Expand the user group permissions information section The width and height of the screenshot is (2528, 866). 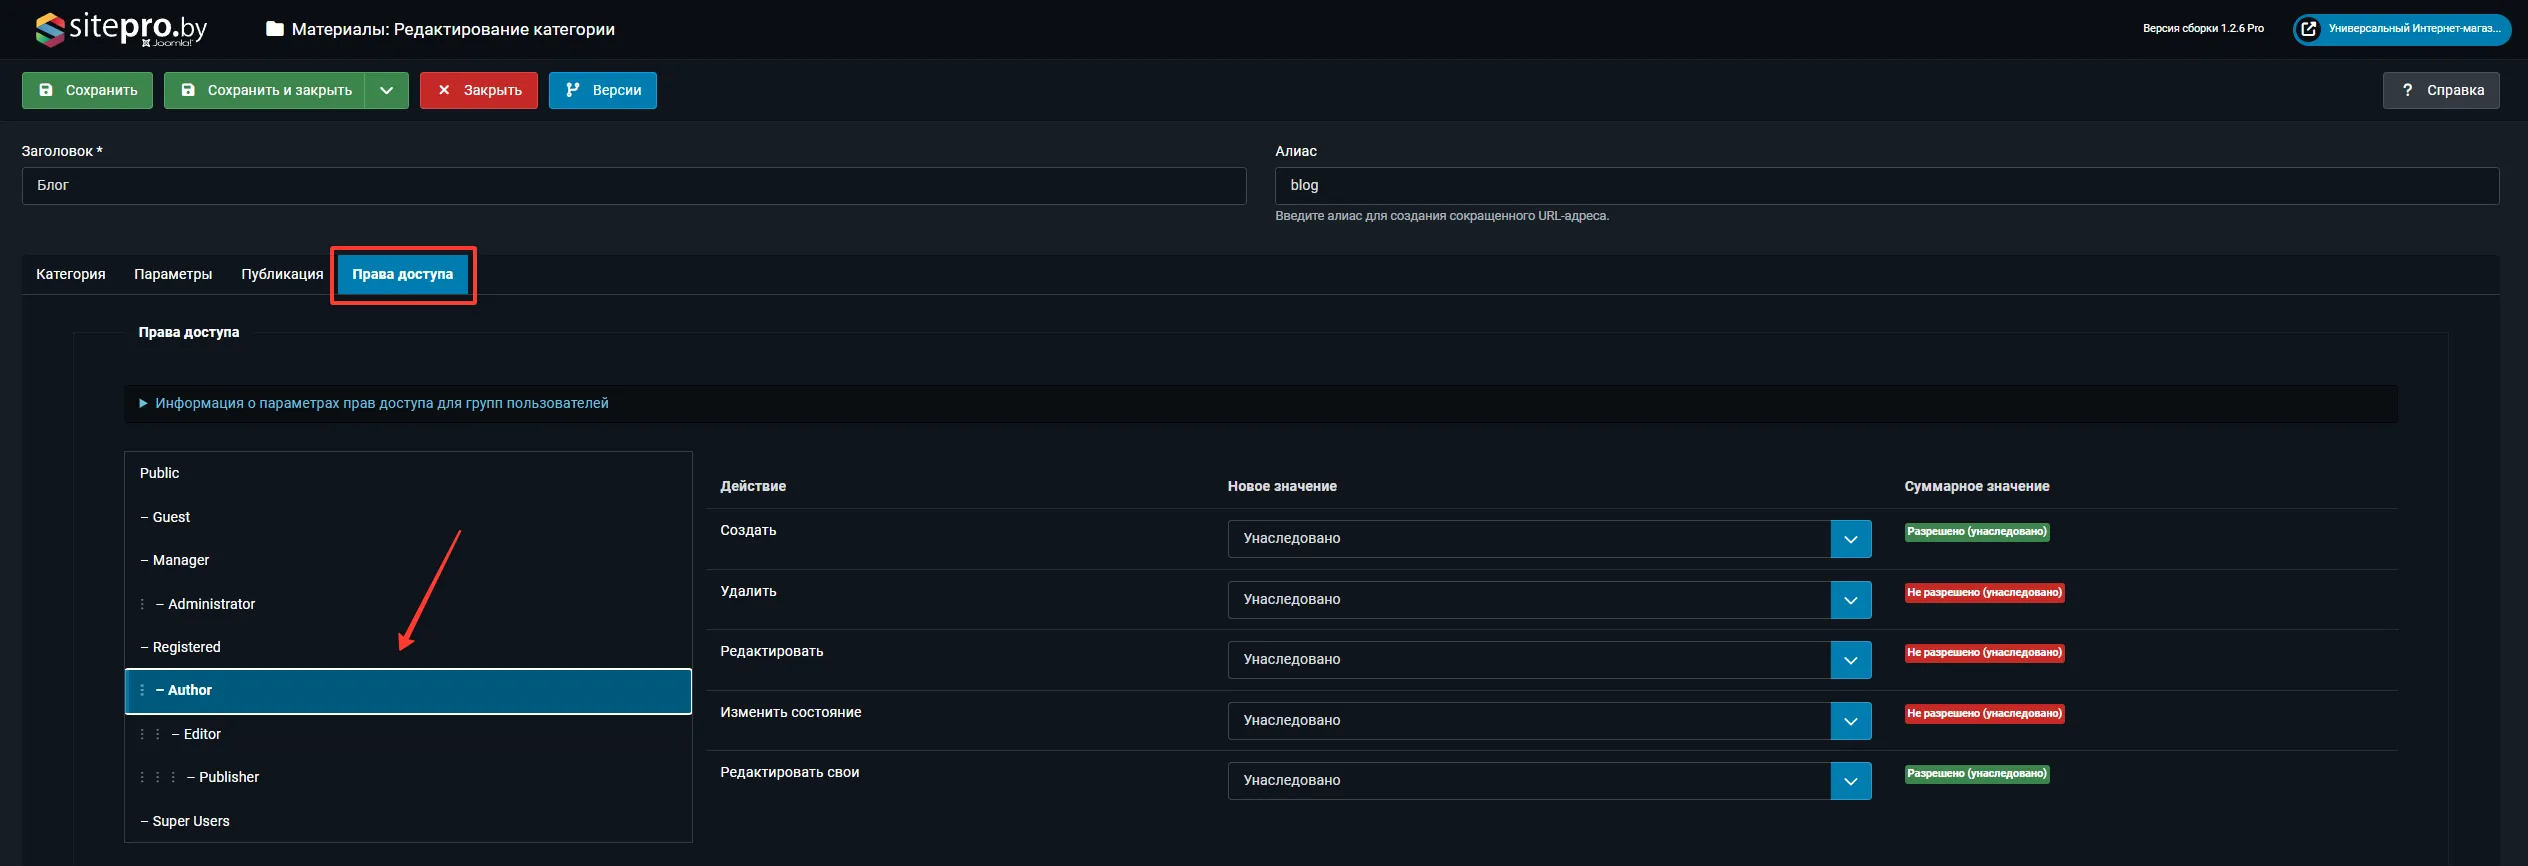tap(381, 403)
